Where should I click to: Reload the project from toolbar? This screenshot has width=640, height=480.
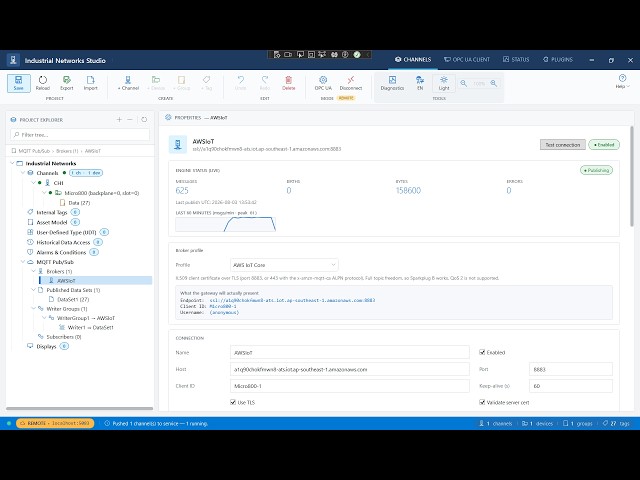(x=42, y=83)
